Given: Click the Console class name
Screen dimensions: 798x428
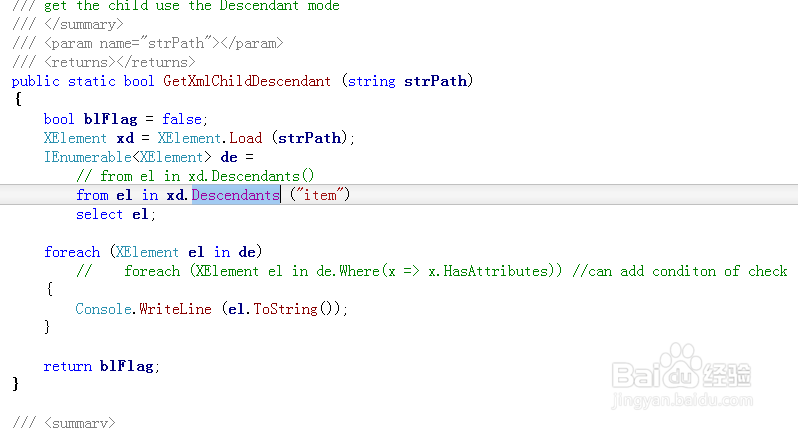Looking at the screenshot, I should [x=103, y=309].
